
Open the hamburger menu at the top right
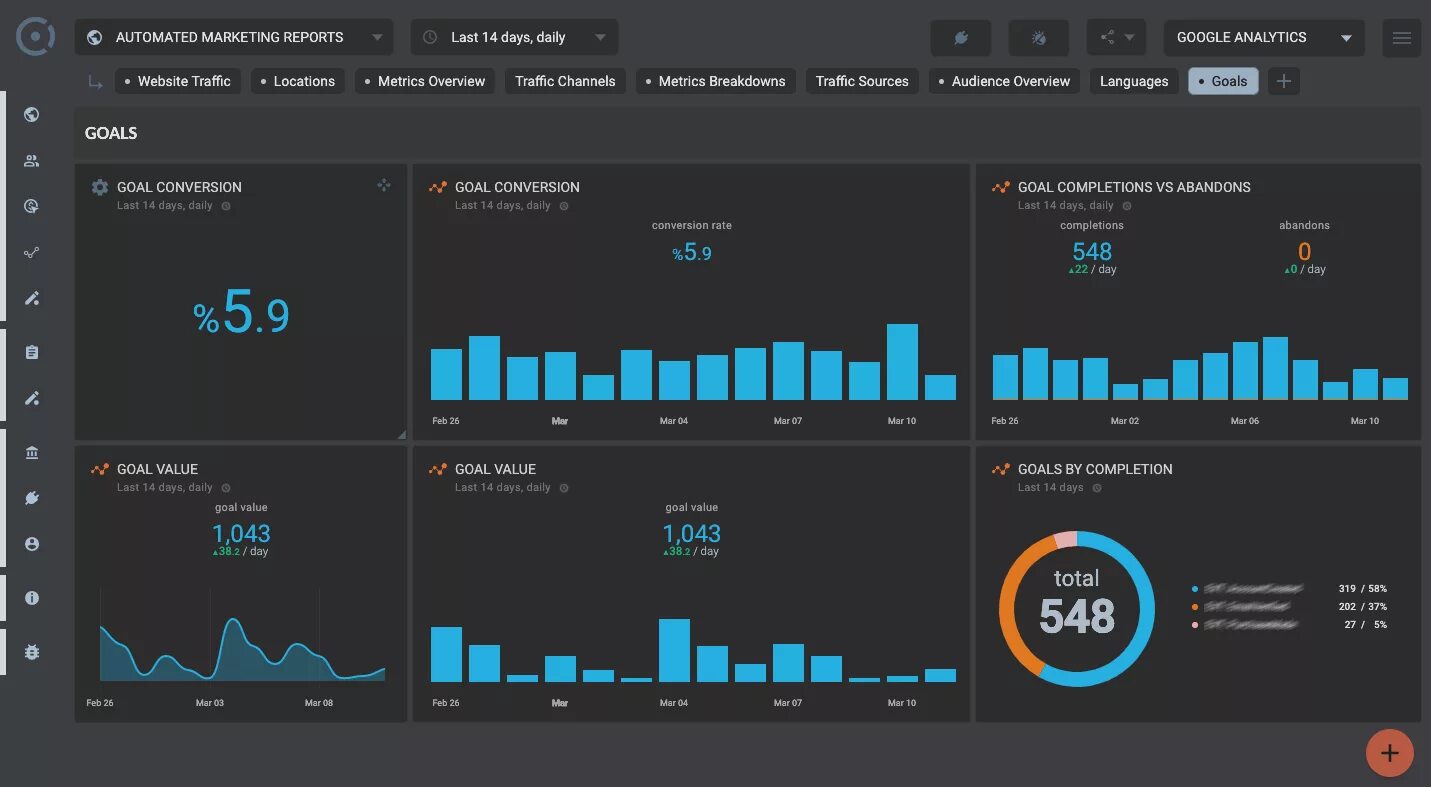click(x=1402, y=38)
